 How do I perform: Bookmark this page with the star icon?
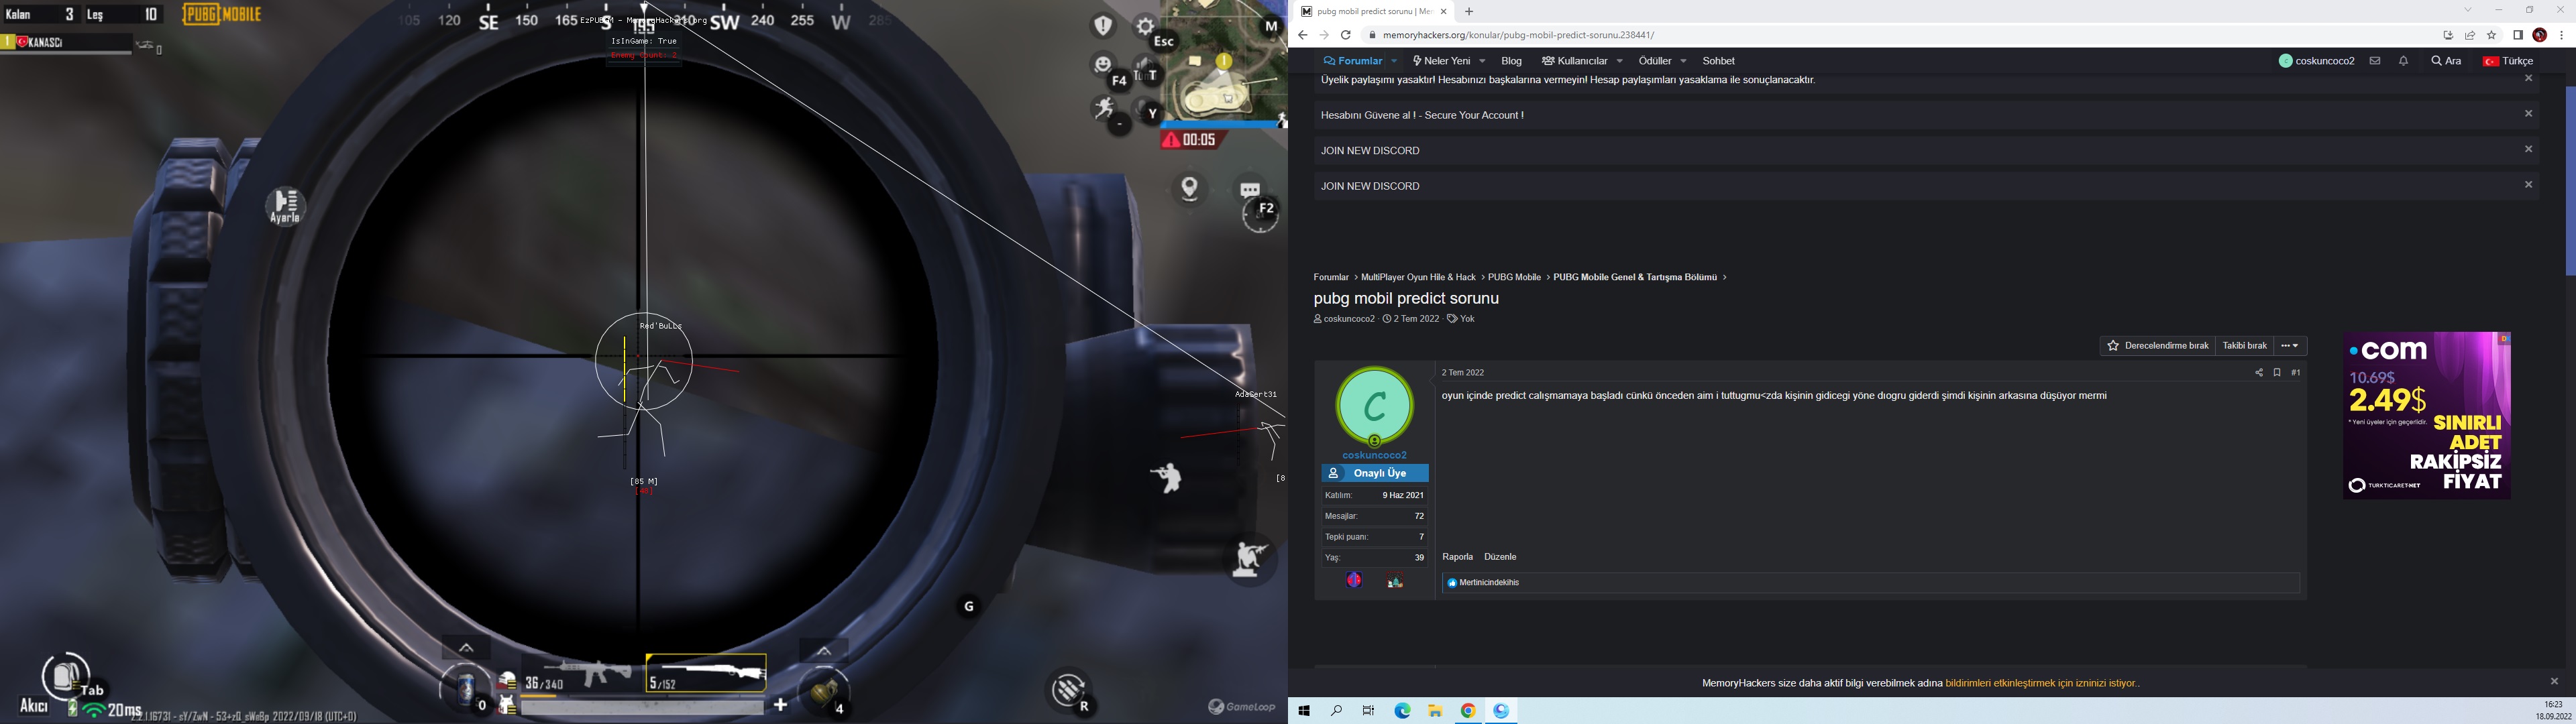point(2491,35)
